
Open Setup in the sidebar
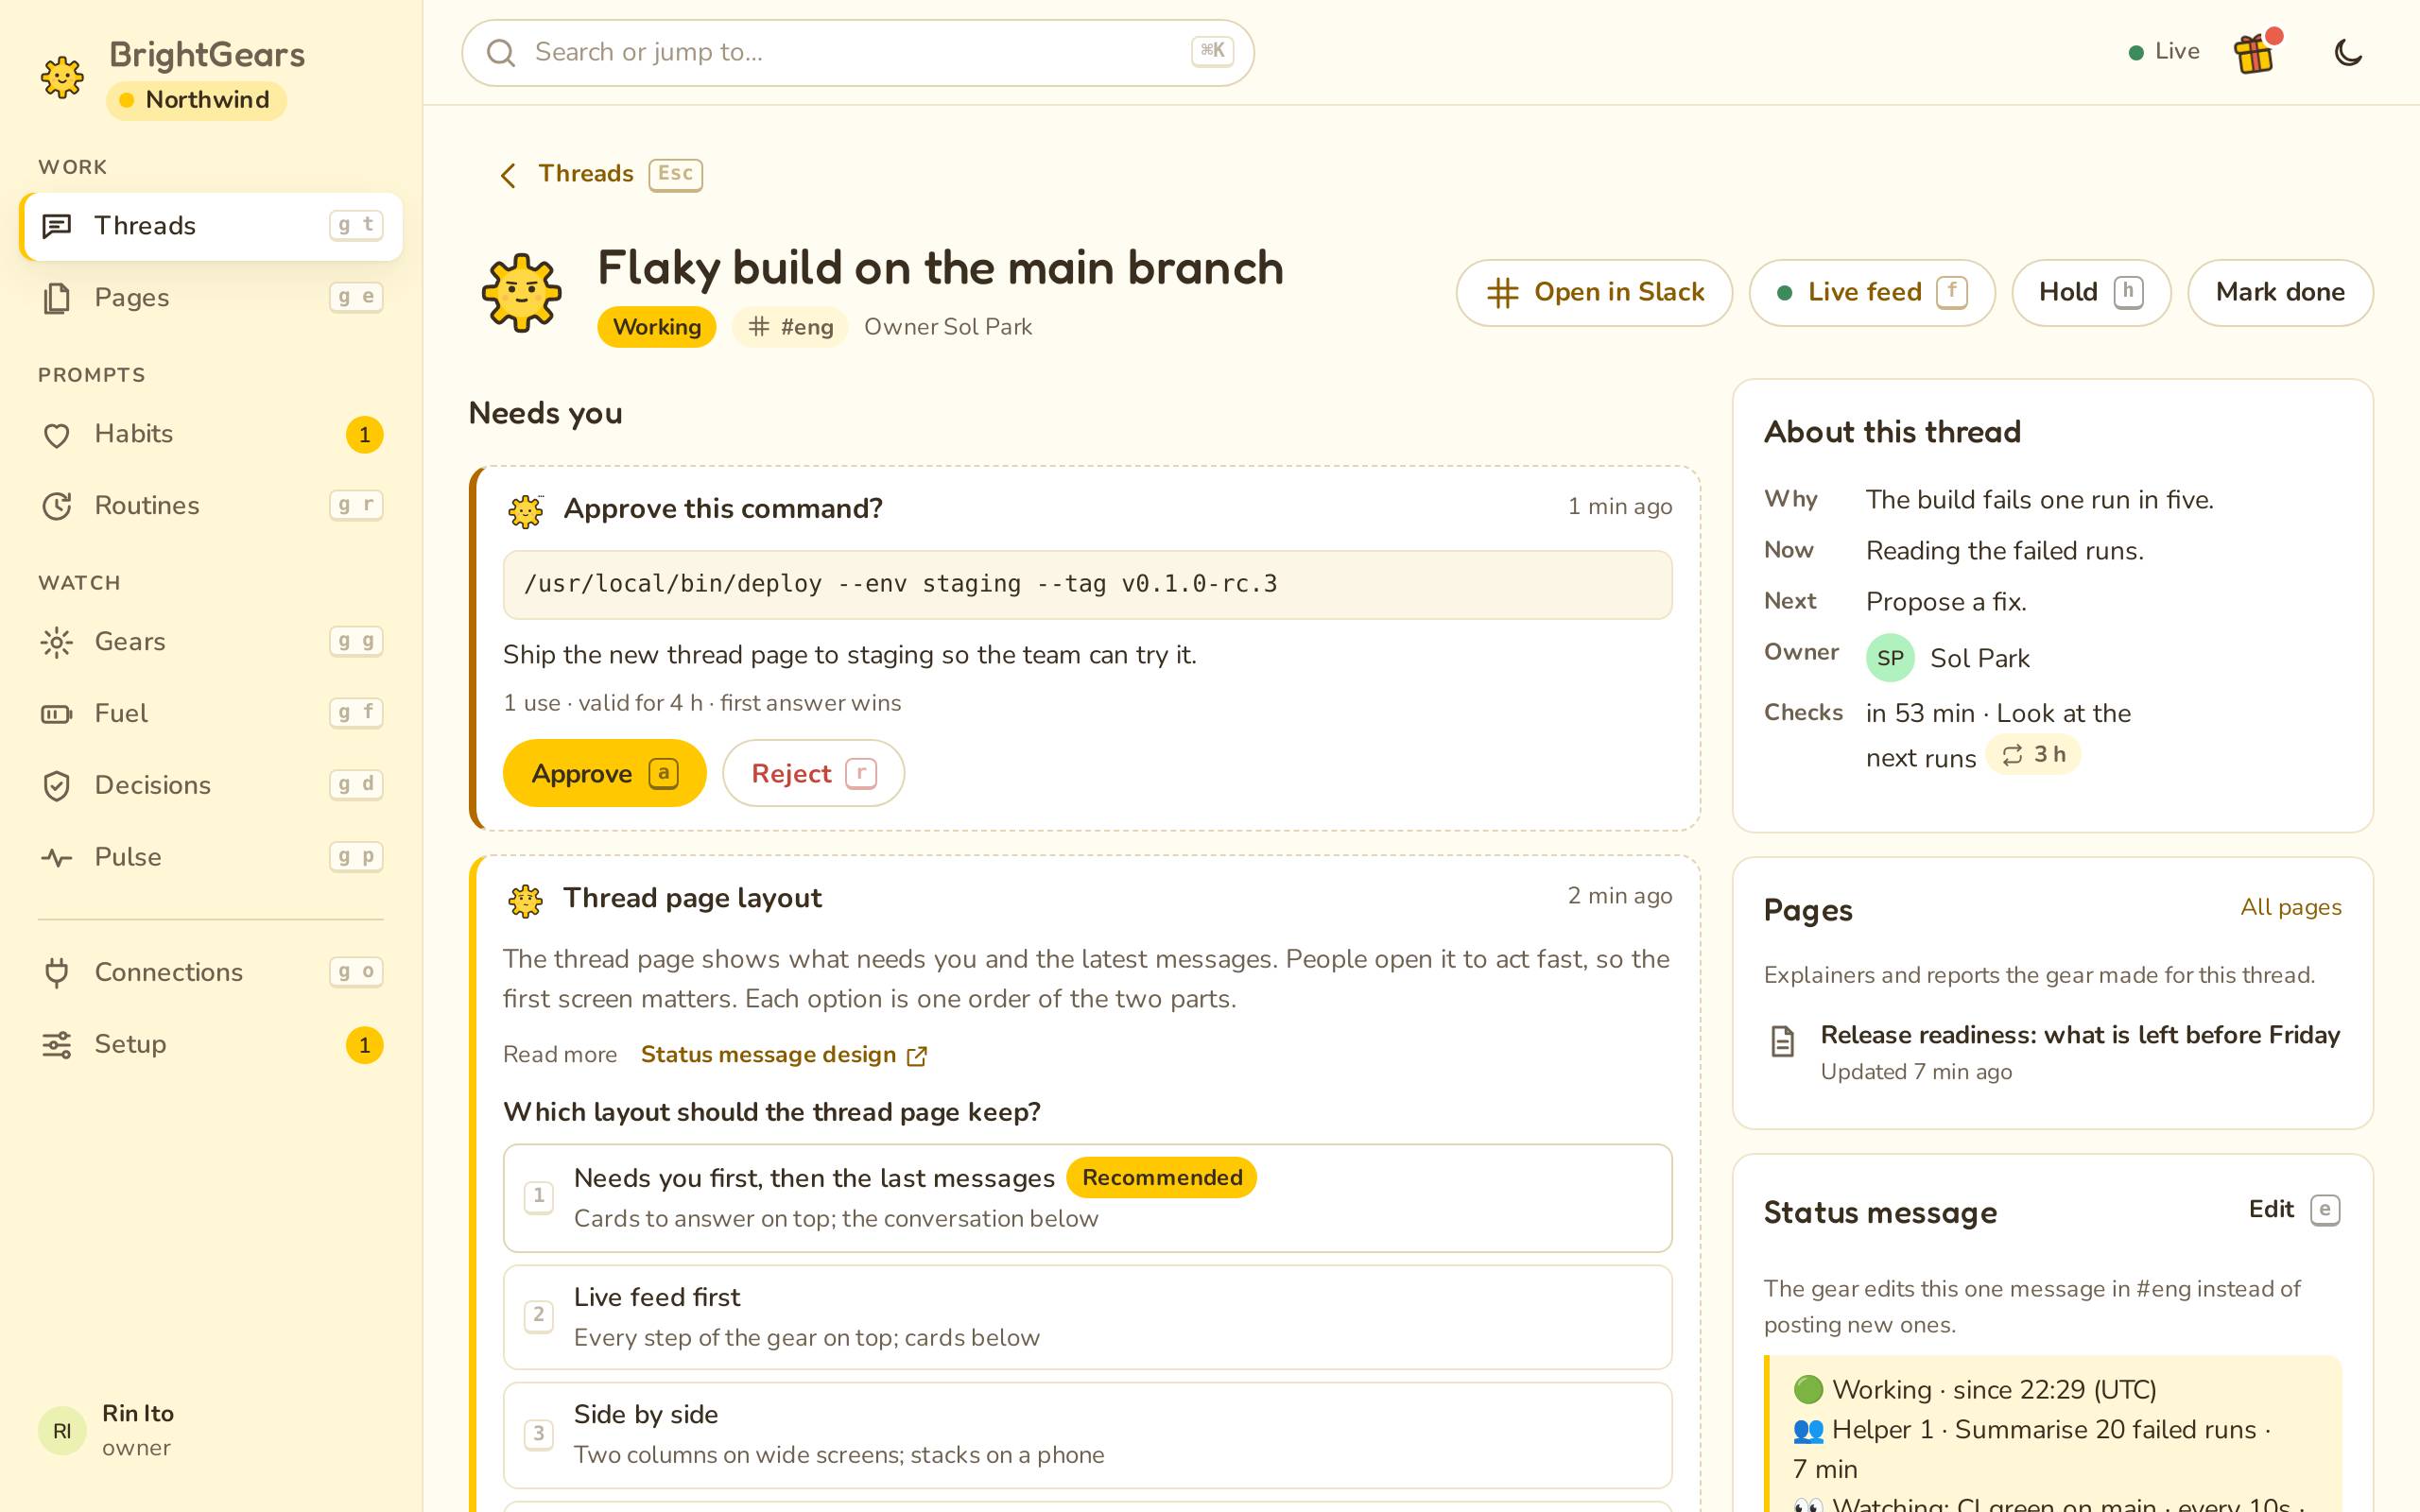211,1045
